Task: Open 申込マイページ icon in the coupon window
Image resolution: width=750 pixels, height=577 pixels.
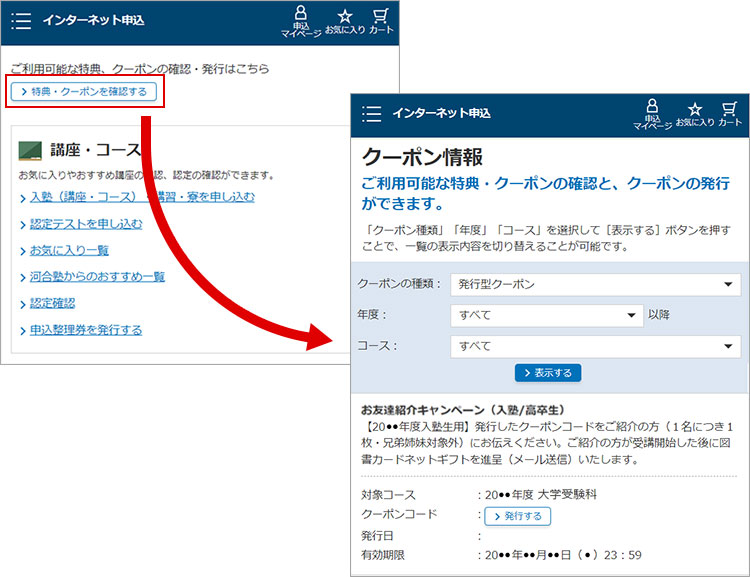Action: (x=652, y=114)
